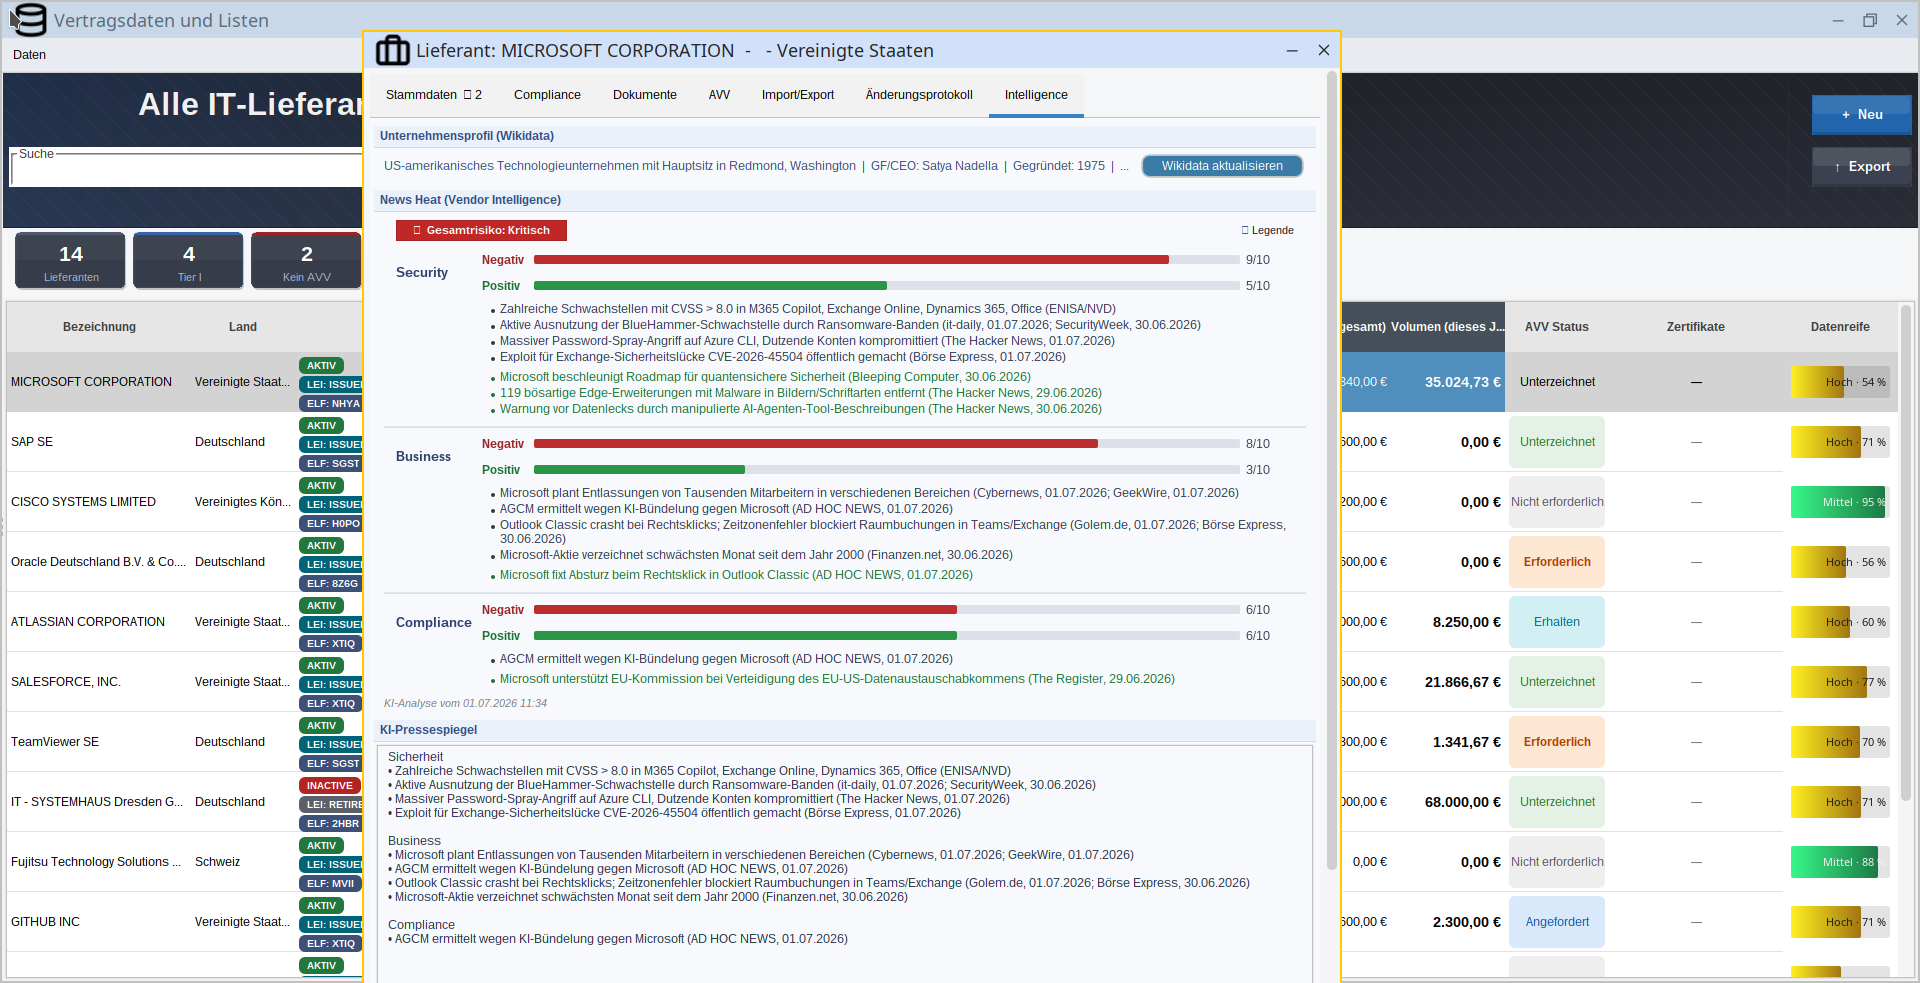
Task: Minimize the Lieferant dialog
Action: coord(1292,50)
